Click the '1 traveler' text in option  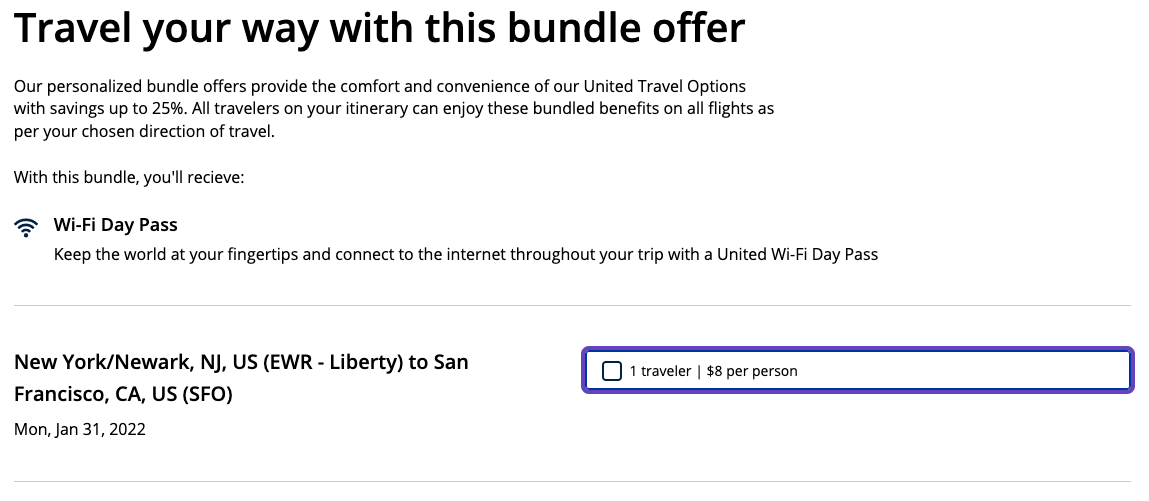[x=660, y=371]
